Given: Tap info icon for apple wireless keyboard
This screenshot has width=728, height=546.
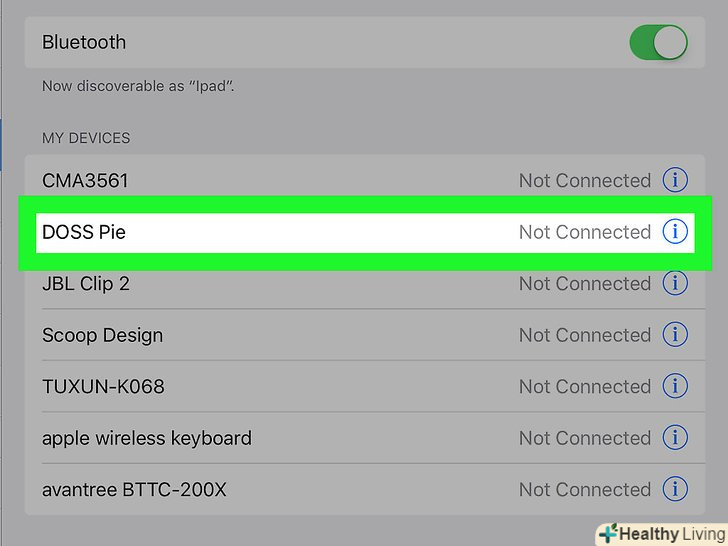Looking at the screenshot, I should (675, 438).
